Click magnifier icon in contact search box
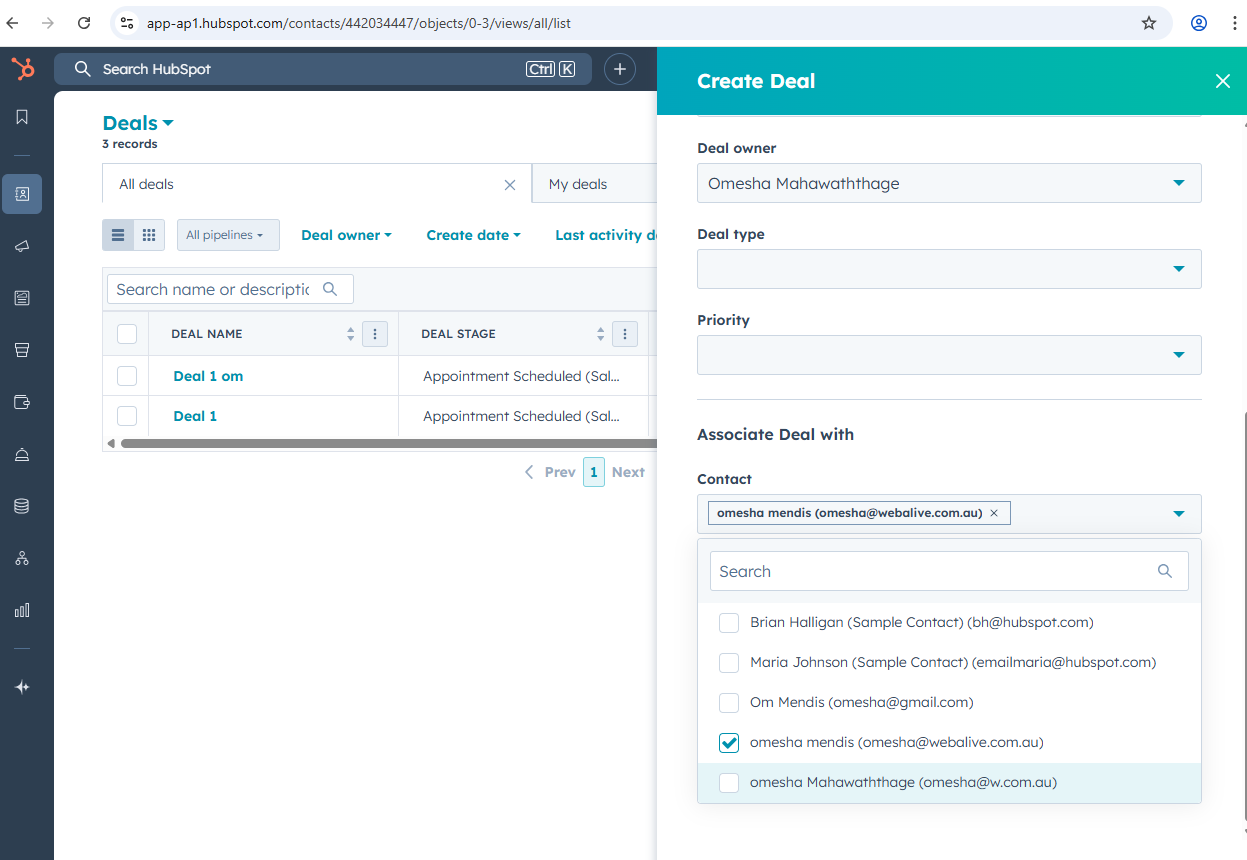Image resolution: width=1247 pixels, height=860 pixels. (1164, 571)
